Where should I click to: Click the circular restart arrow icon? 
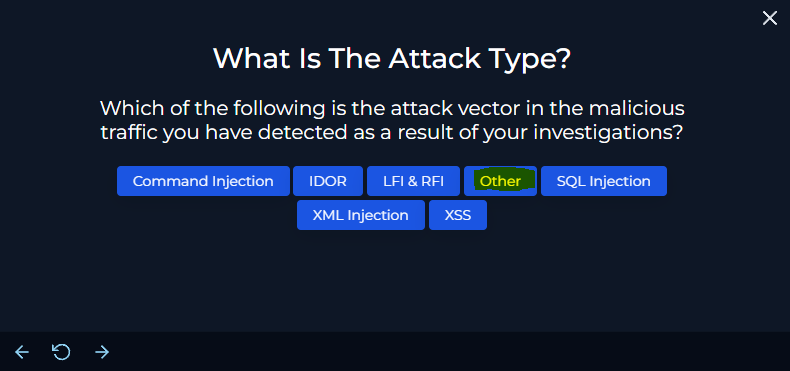point(61,352)
